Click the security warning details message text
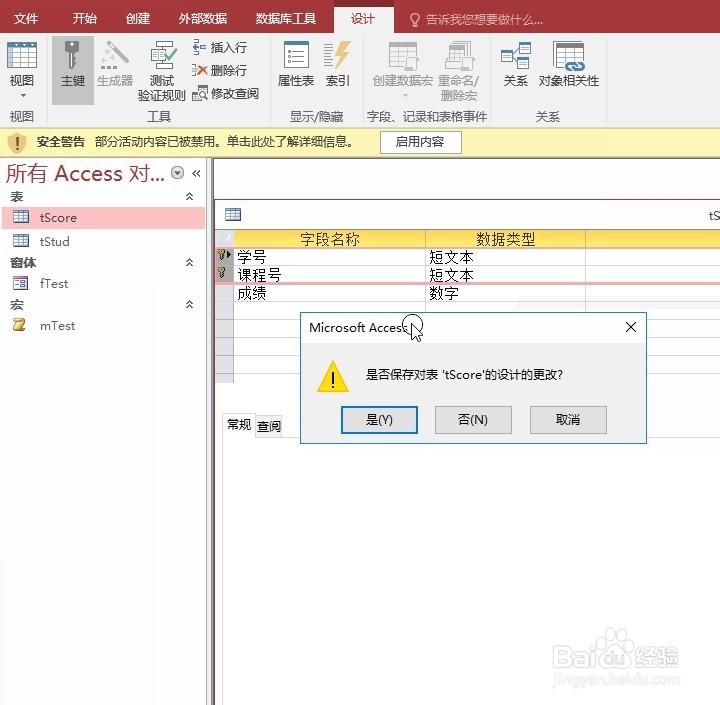Viewport: 720px width, 705px height. point(223,142)
